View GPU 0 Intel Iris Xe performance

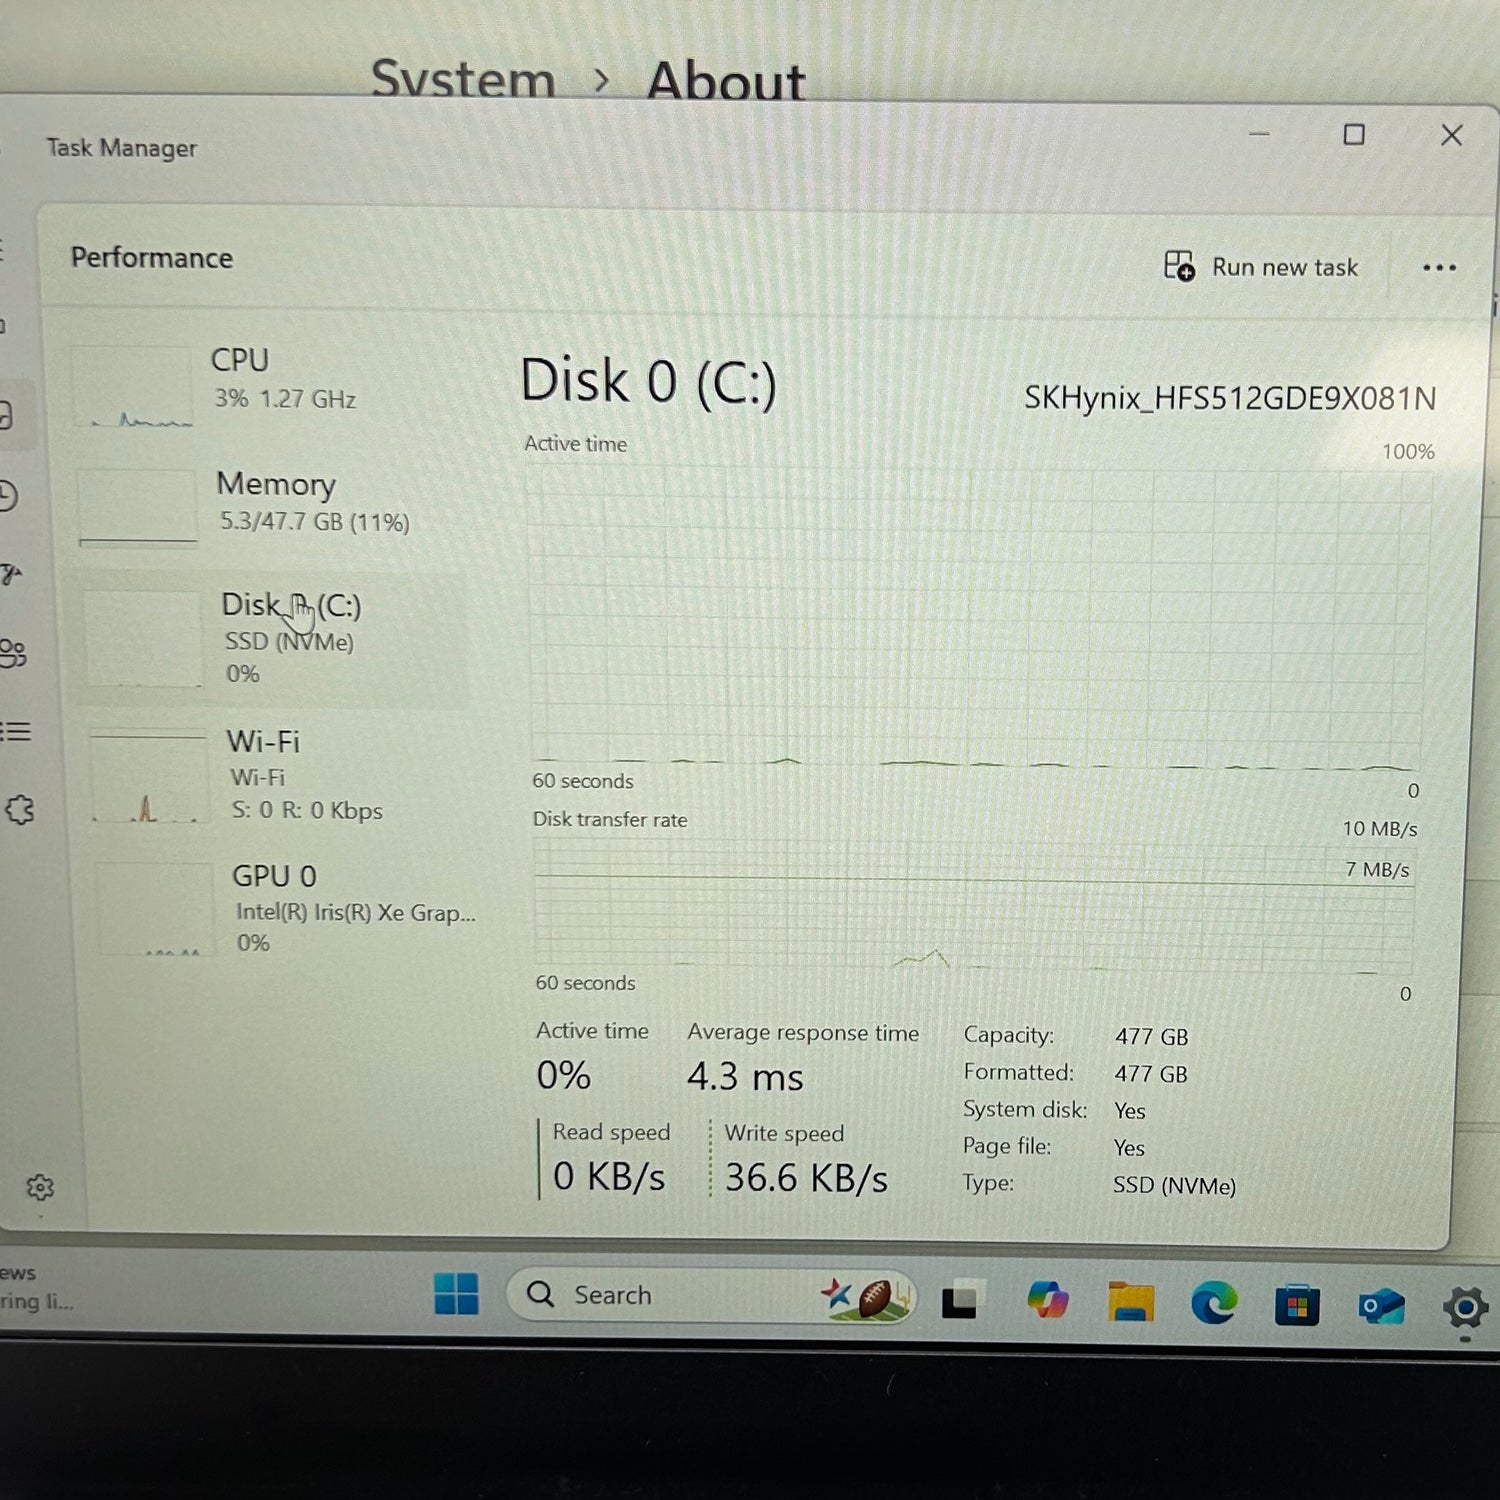[280, 908]
